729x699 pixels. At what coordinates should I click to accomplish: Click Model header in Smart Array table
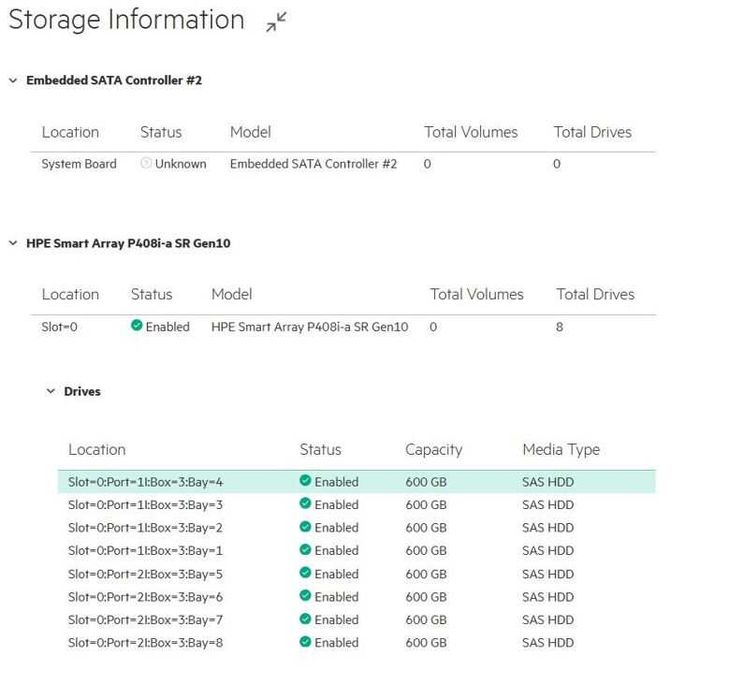232,294
